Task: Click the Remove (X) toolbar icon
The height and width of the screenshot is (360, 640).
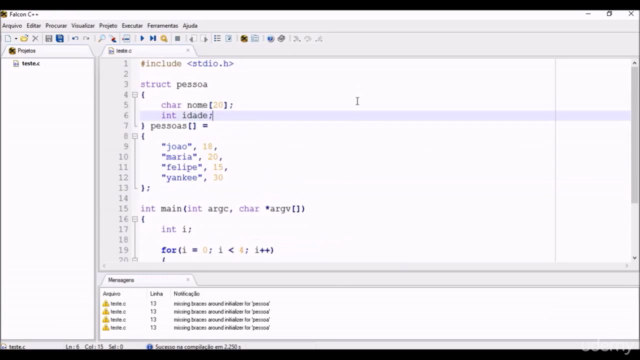Action: pyautogui.click(x=36, y=38)
